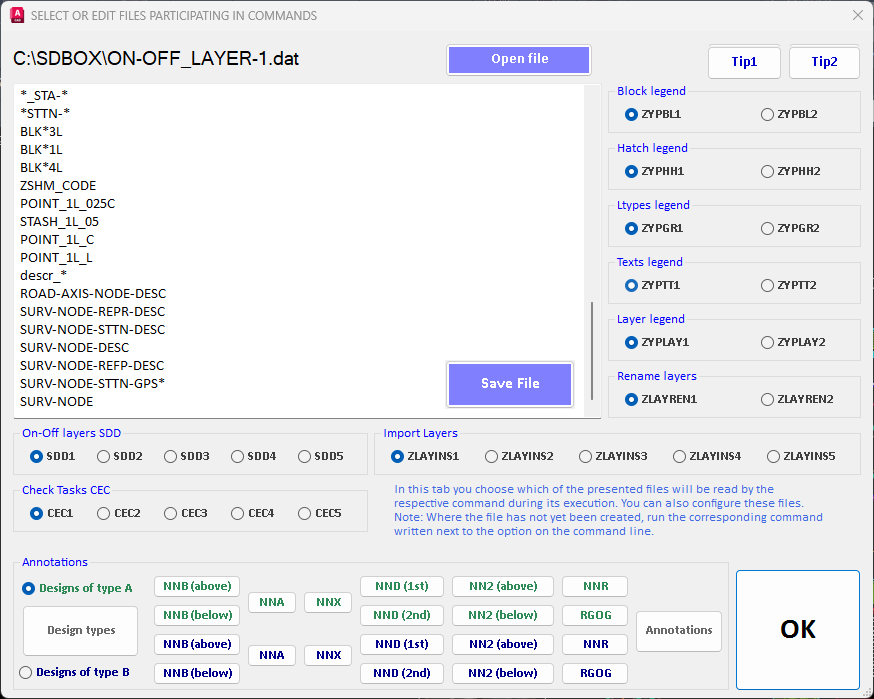Screen dimensions: 874x699
Task: Switch Check Tasks to CEC5
Action: pyautogui.click(x=319, y=513)
